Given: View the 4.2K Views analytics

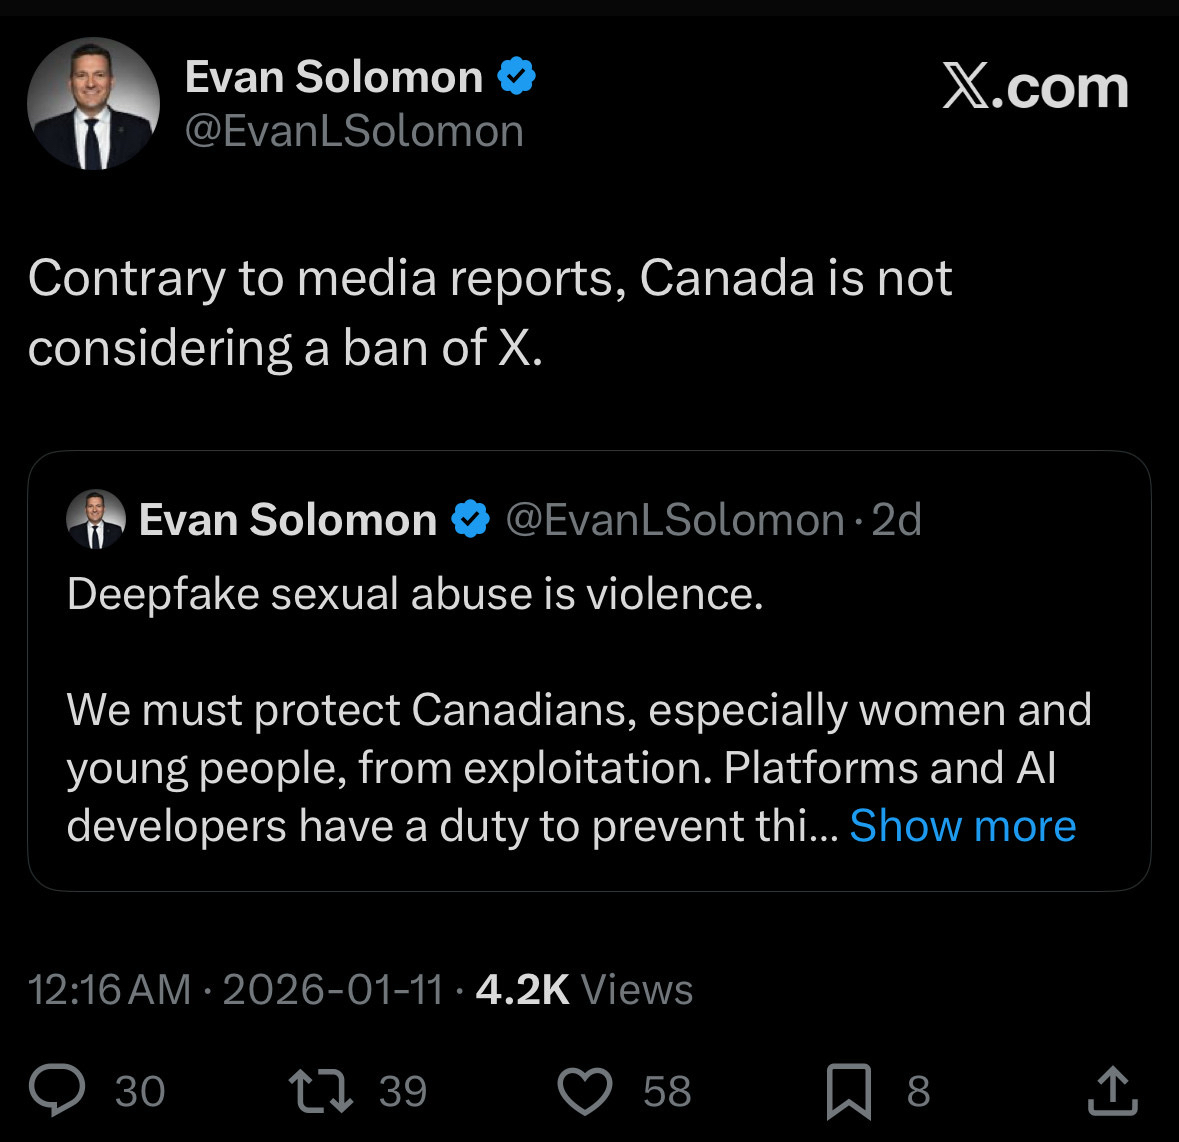Looking at the screenshot, I should point(584,989).
